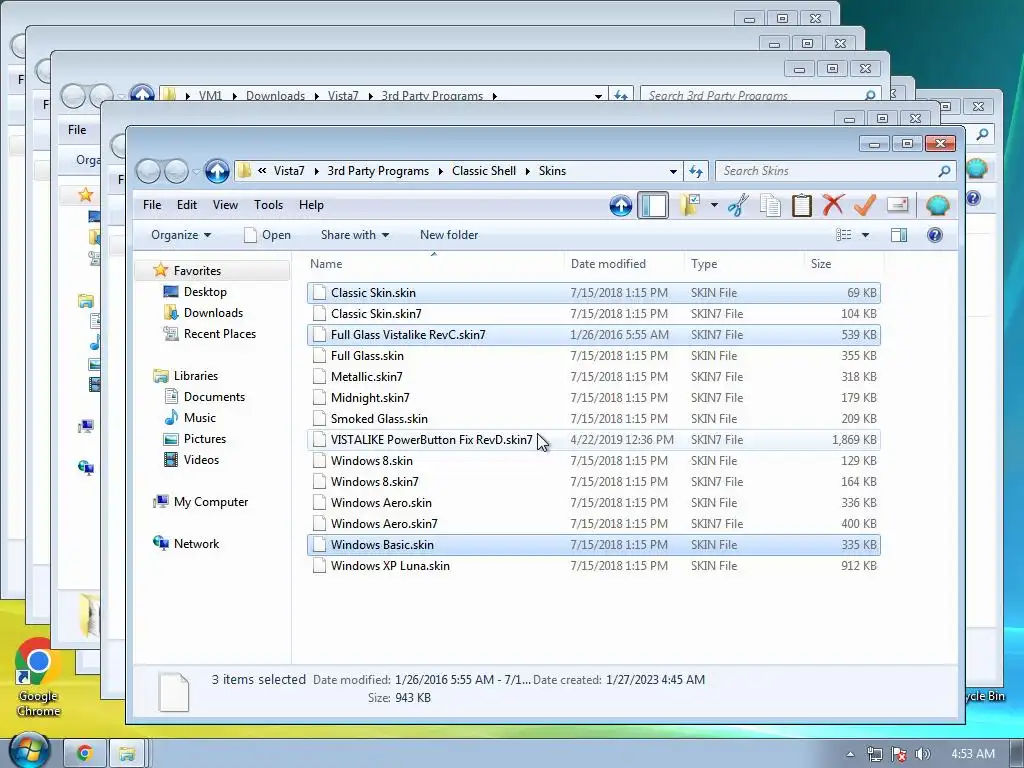Open the Organize dropdown
1024x768 pixels.
[181, 235]
